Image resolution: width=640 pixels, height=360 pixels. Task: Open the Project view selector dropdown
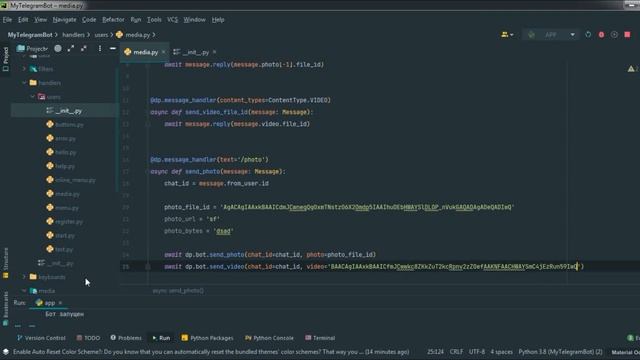point(33,49)
